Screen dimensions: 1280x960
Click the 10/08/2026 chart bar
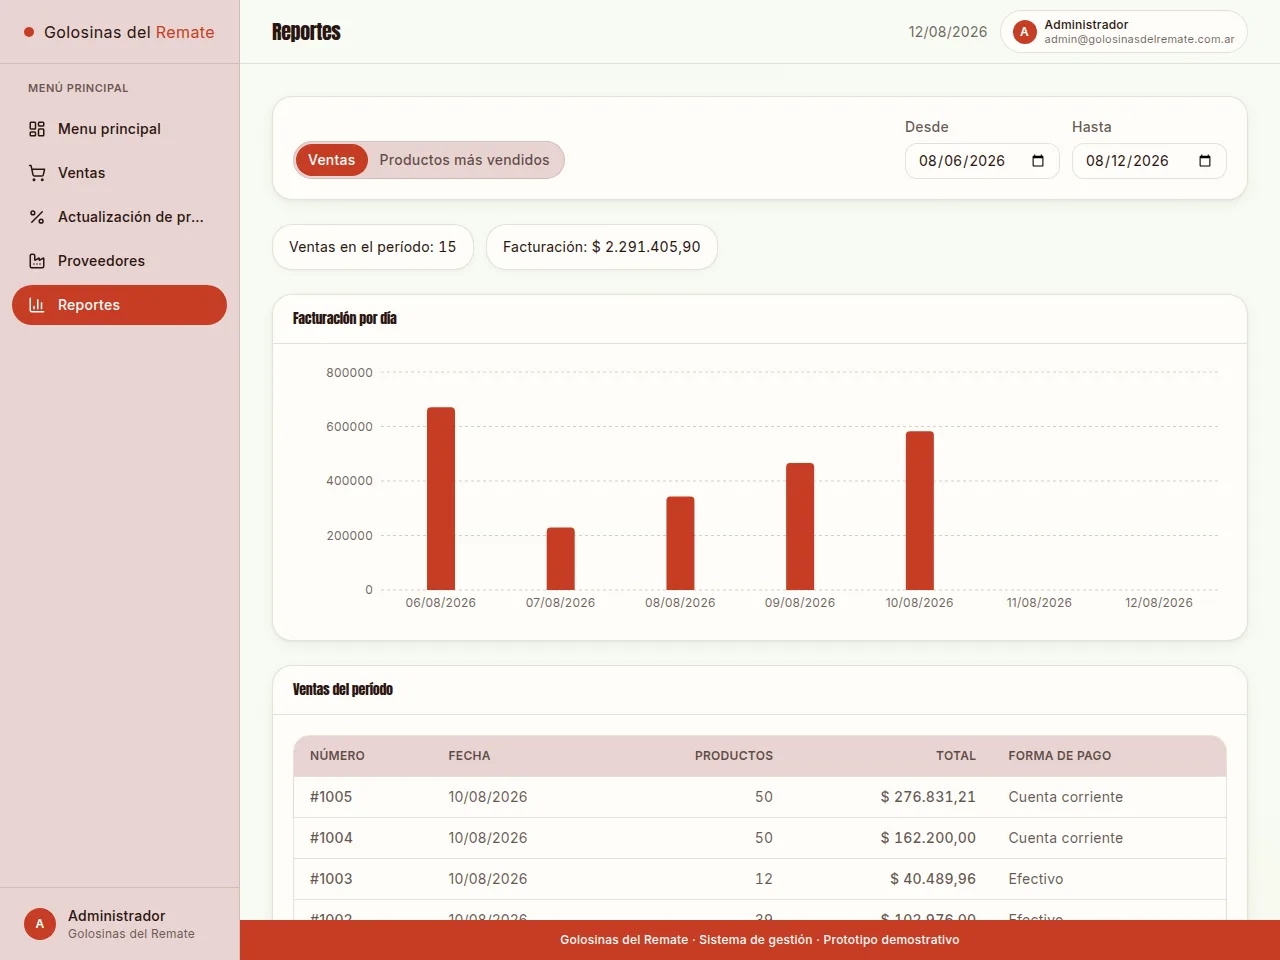[x=920, y=510]
